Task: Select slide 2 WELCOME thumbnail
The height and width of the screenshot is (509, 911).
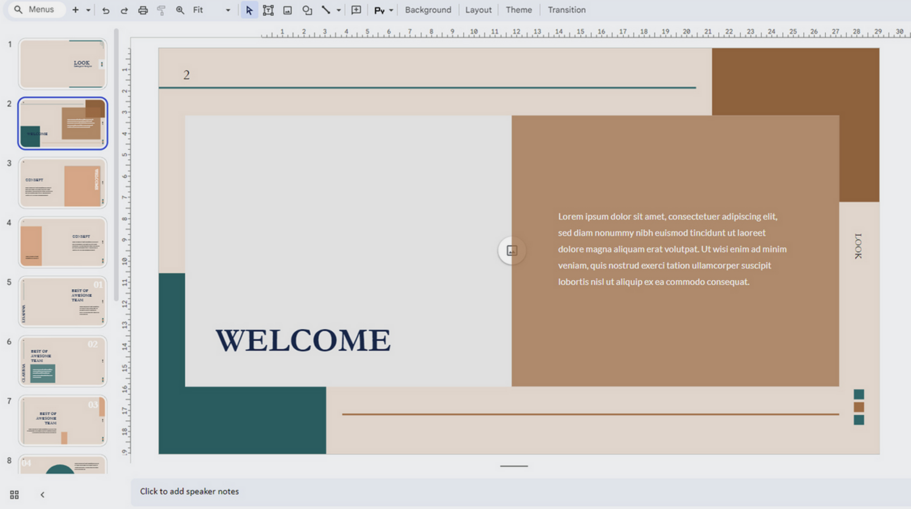Action: 63,123
